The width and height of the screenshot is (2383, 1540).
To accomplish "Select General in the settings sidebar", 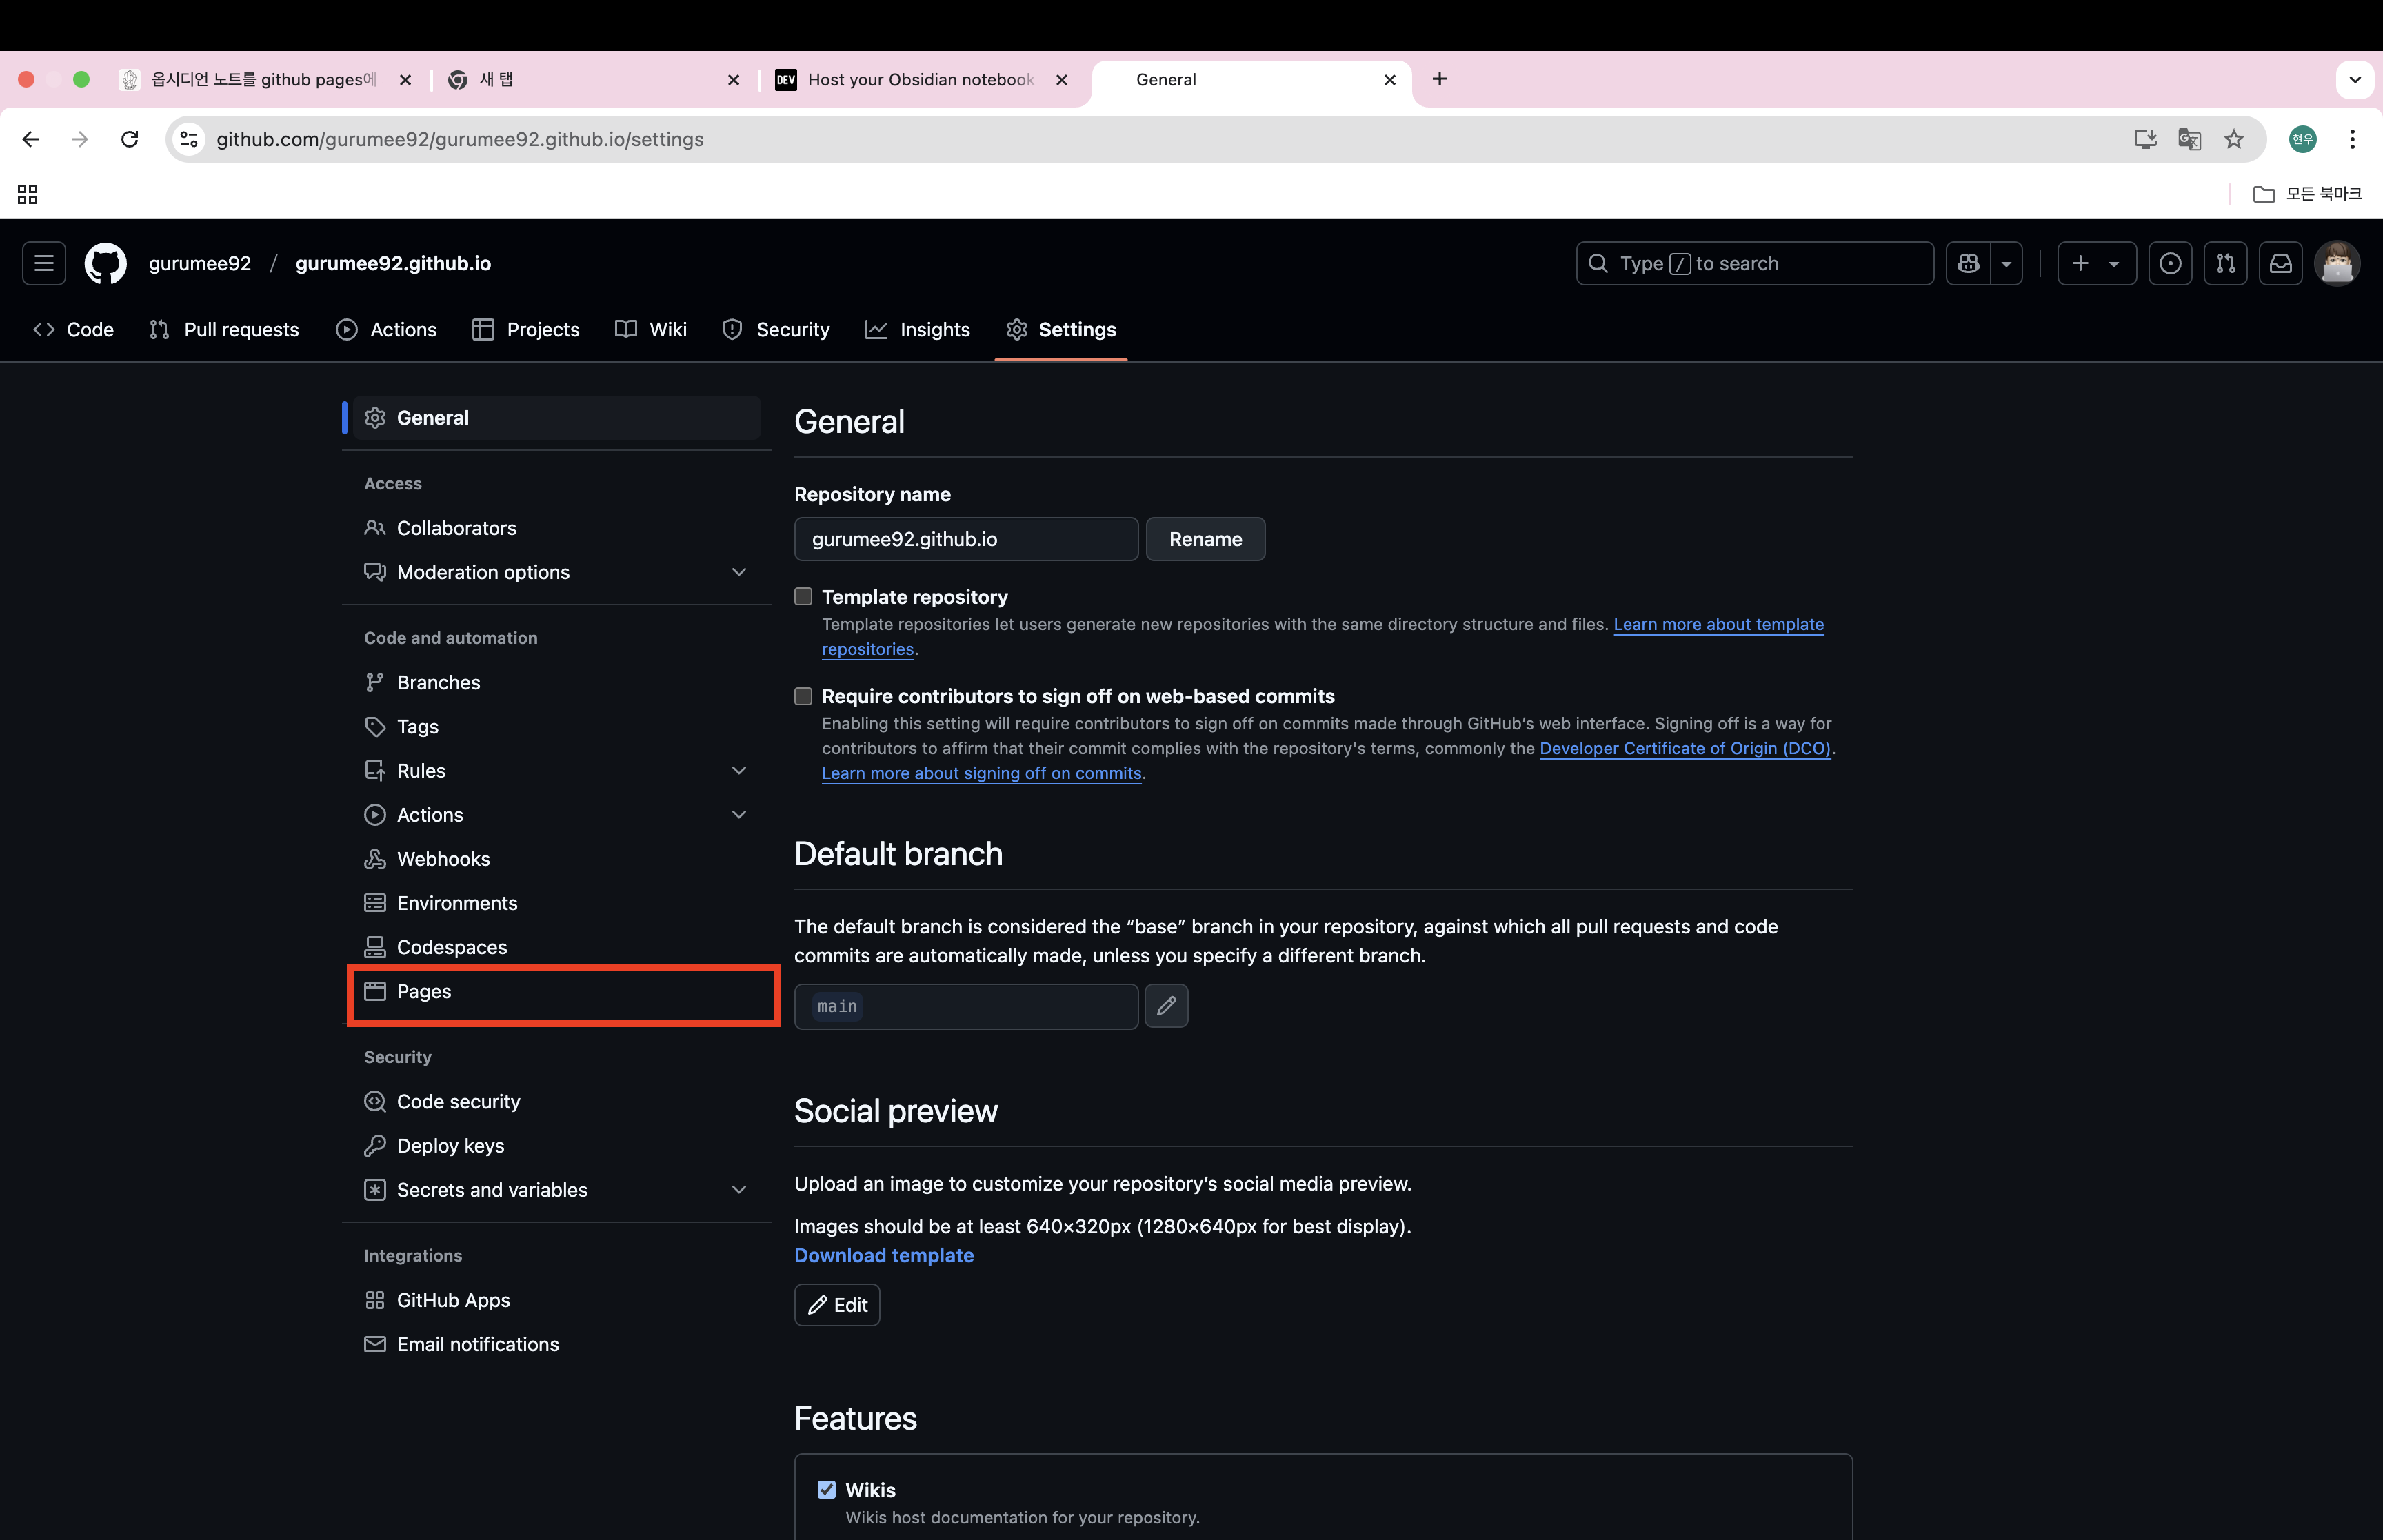I will point(556,418).
